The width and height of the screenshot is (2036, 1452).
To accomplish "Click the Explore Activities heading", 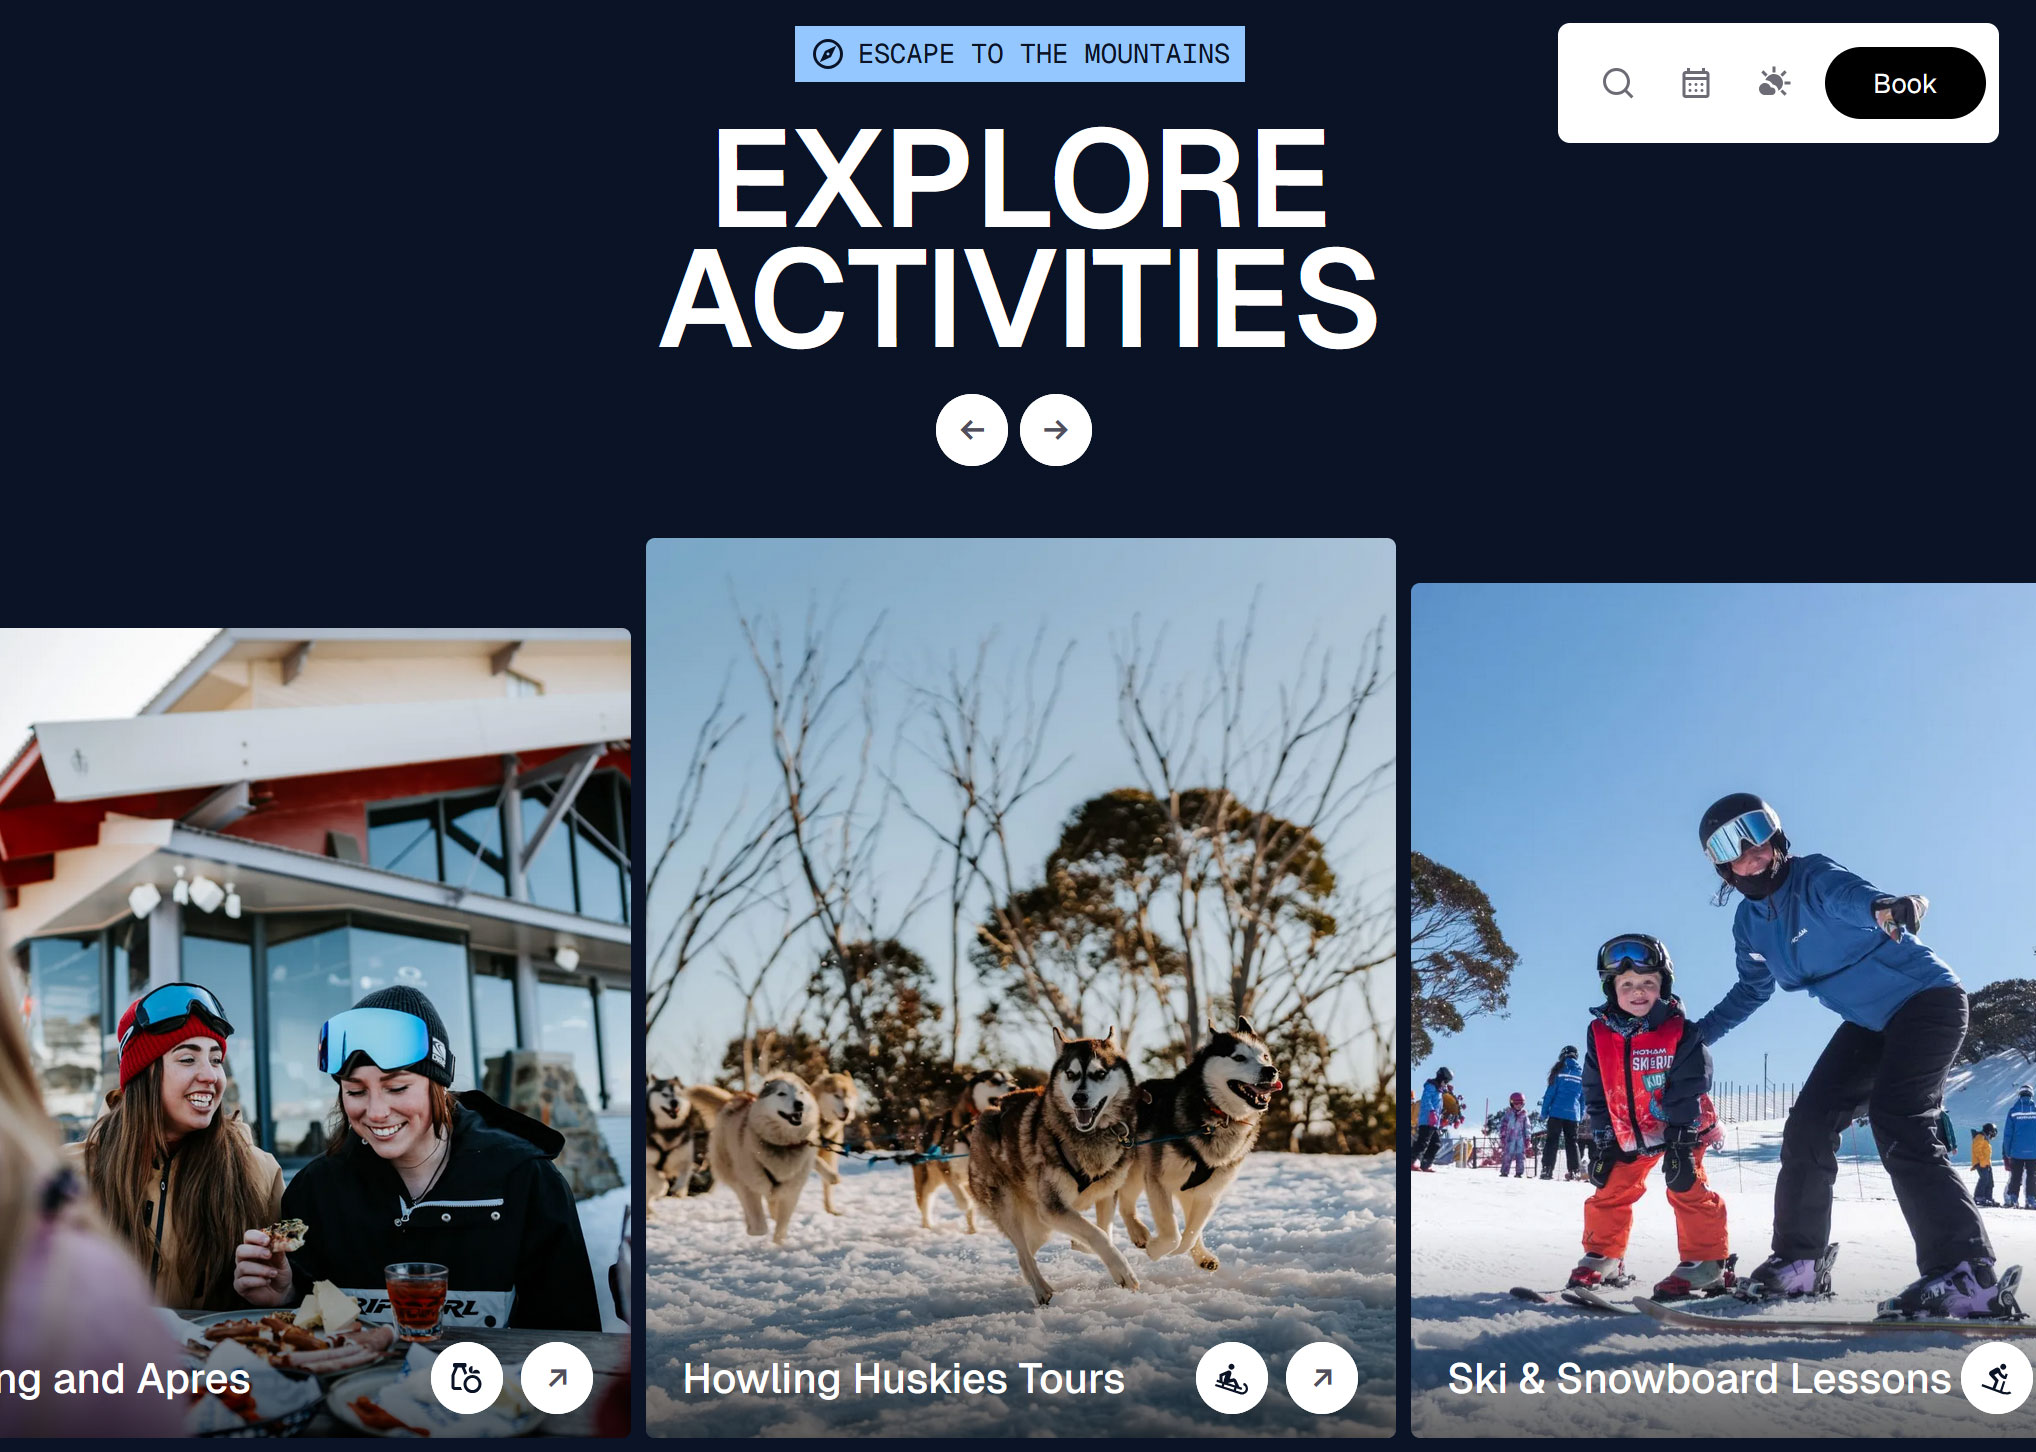I will (x=1019, y=238).
